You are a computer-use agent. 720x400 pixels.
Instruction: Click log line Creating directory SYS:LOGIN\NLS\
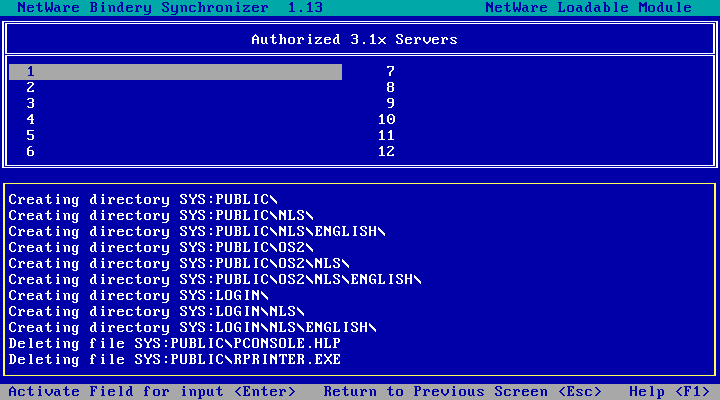[x=156, y=312]
